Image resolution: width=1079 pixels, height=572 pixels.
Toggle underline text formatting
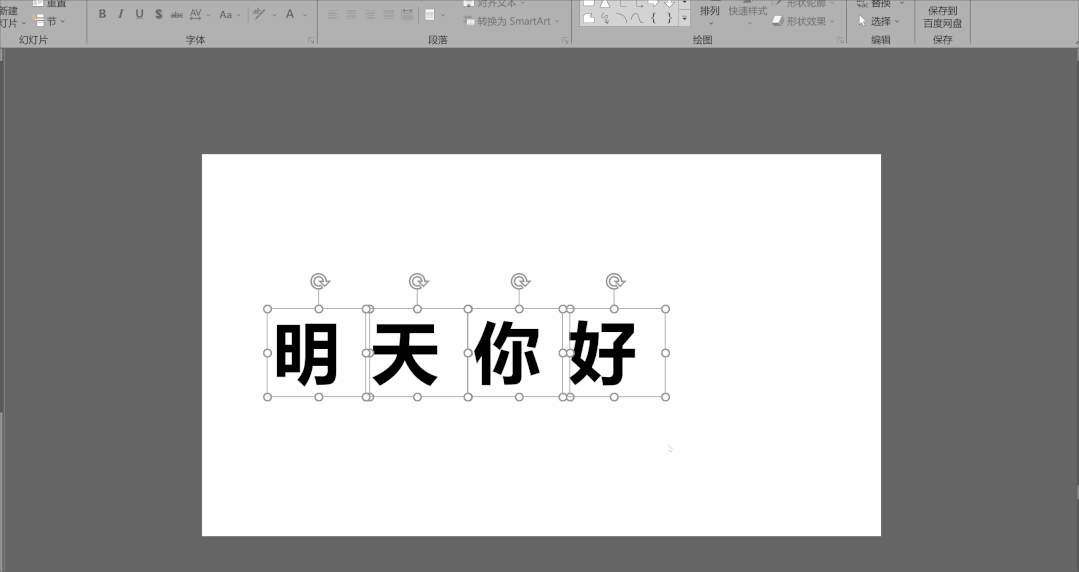point(139,14)
